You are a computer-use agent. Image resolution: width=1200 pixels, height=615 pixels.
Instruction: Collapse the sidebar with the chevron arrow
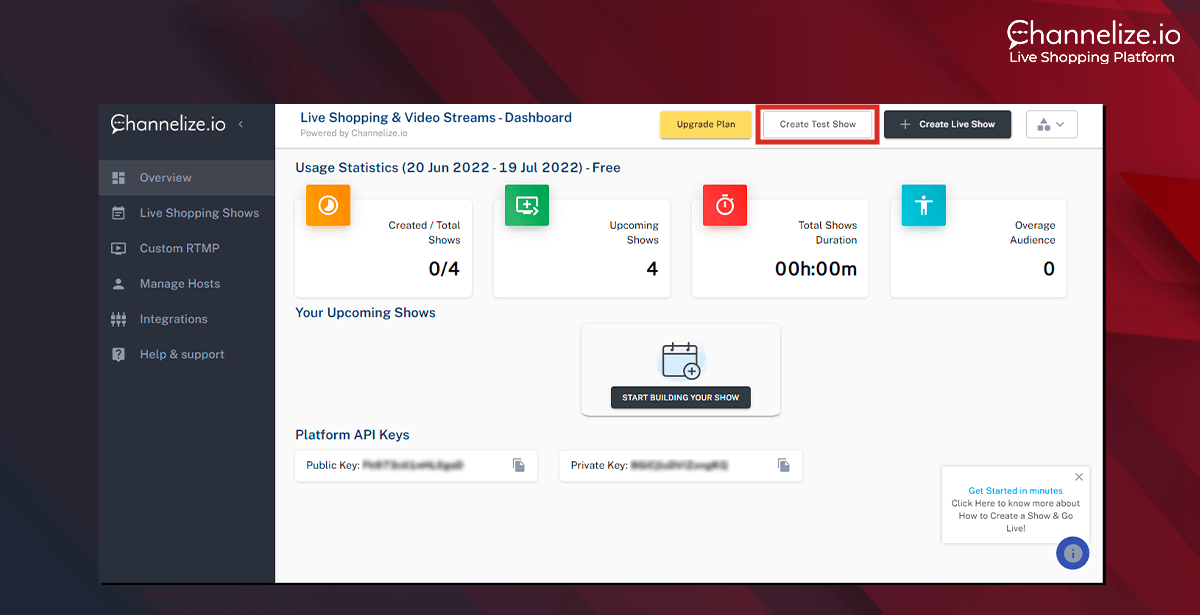coord(240,124)
